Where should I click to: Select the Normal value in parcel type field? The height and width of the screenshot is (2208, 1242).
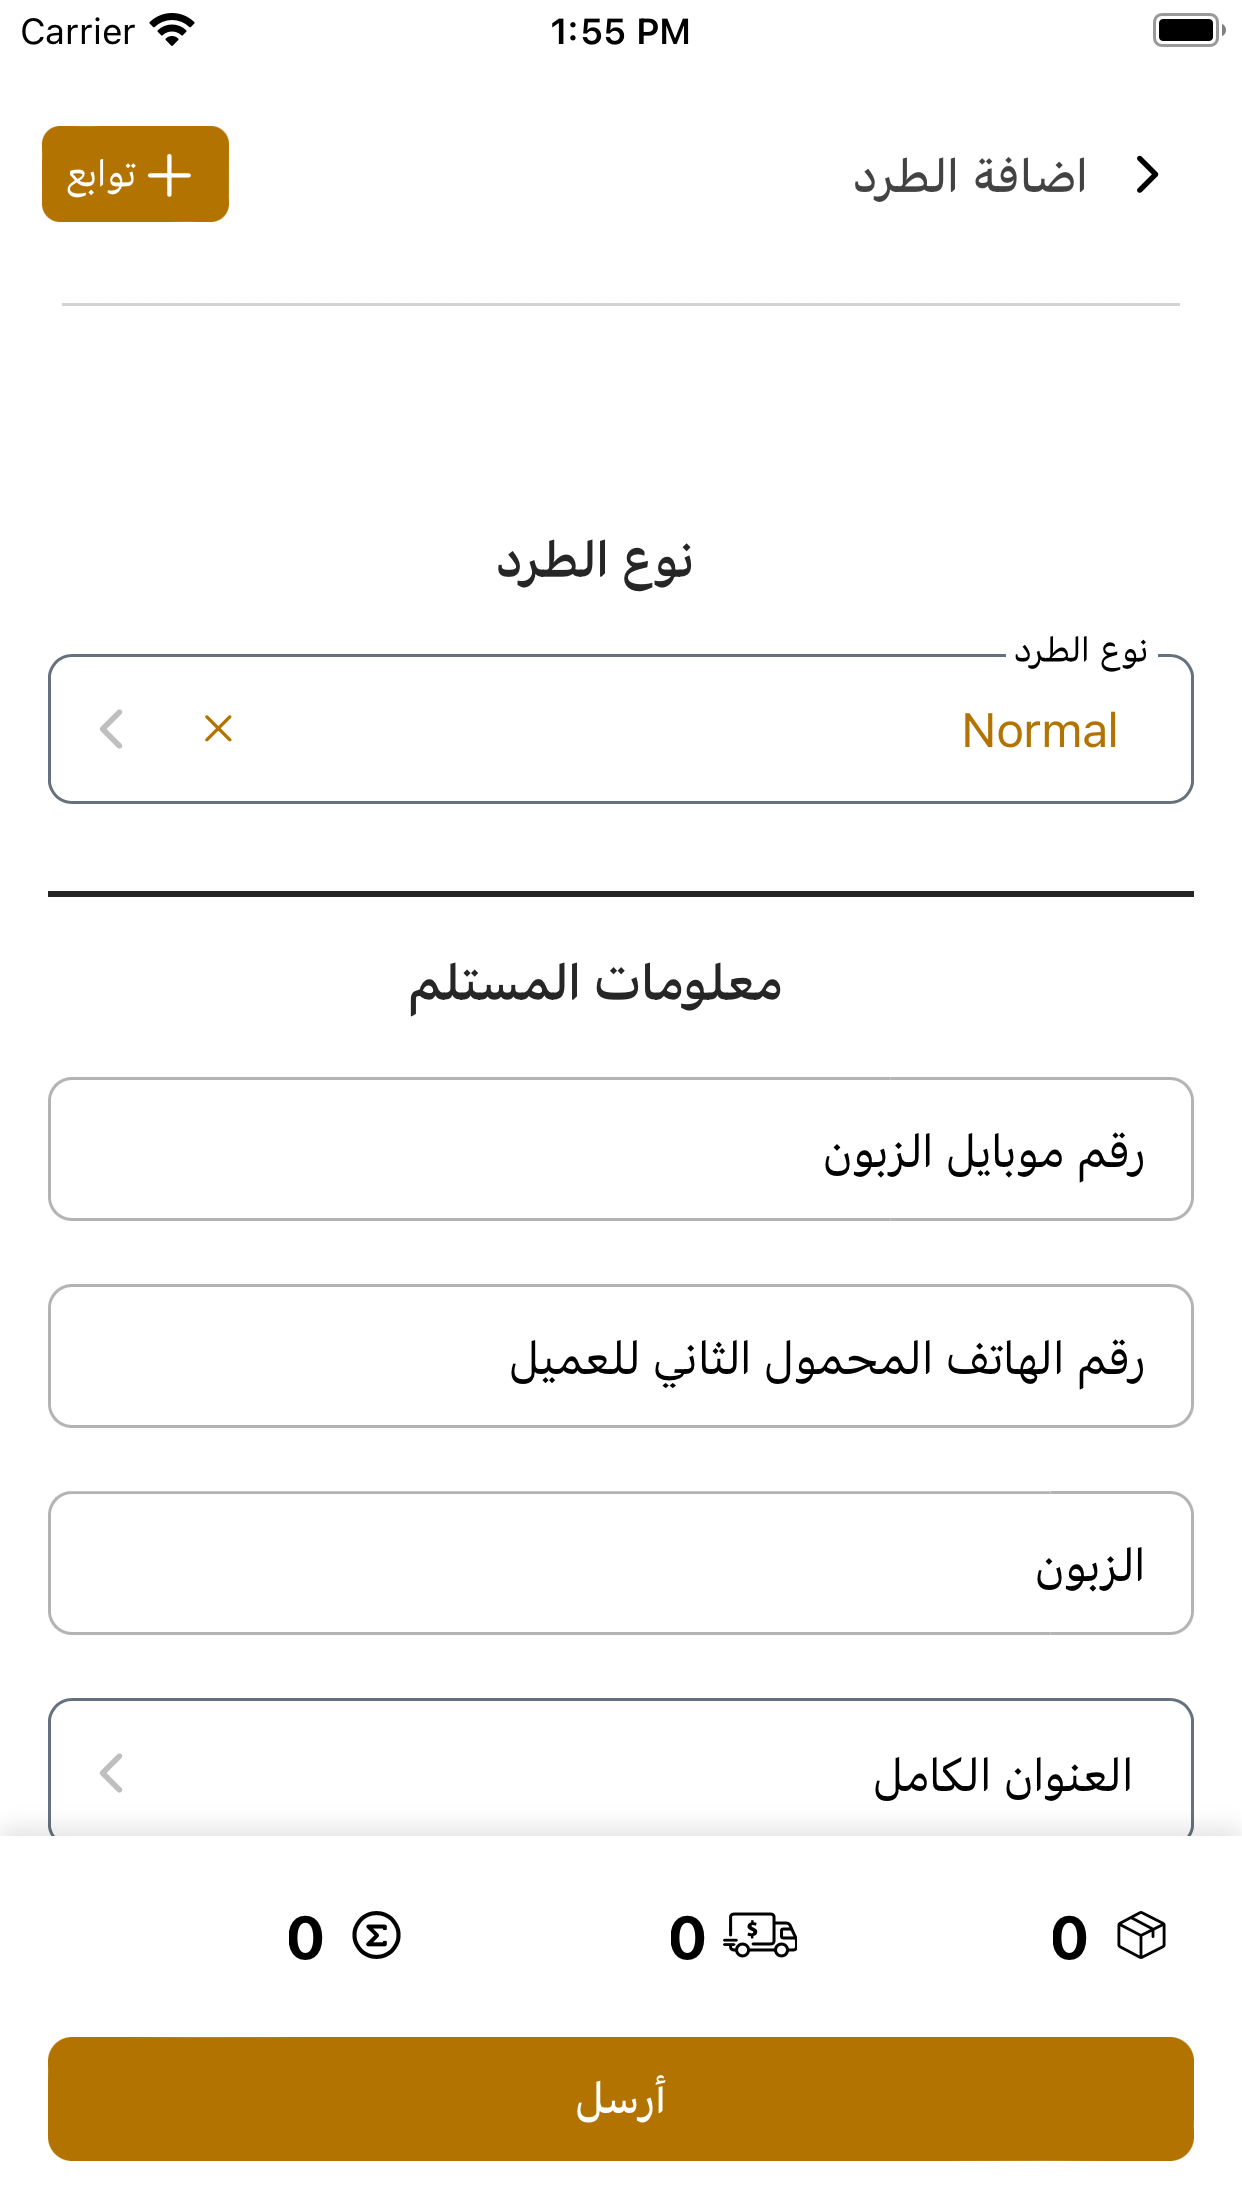tap(1039, 731)
